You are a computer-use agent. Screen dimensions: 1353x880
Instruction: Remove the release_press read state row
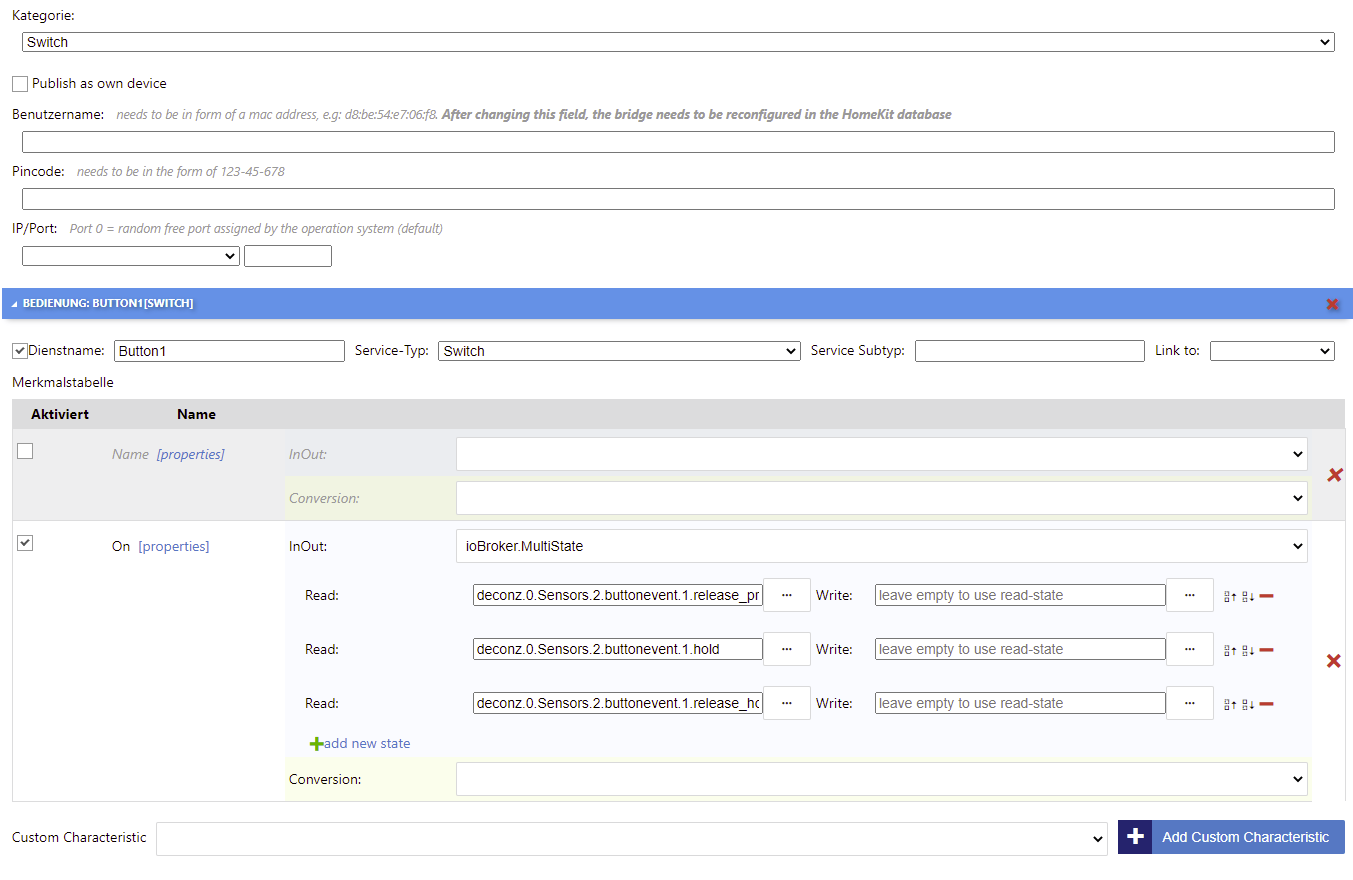[x=1266, y=596]
